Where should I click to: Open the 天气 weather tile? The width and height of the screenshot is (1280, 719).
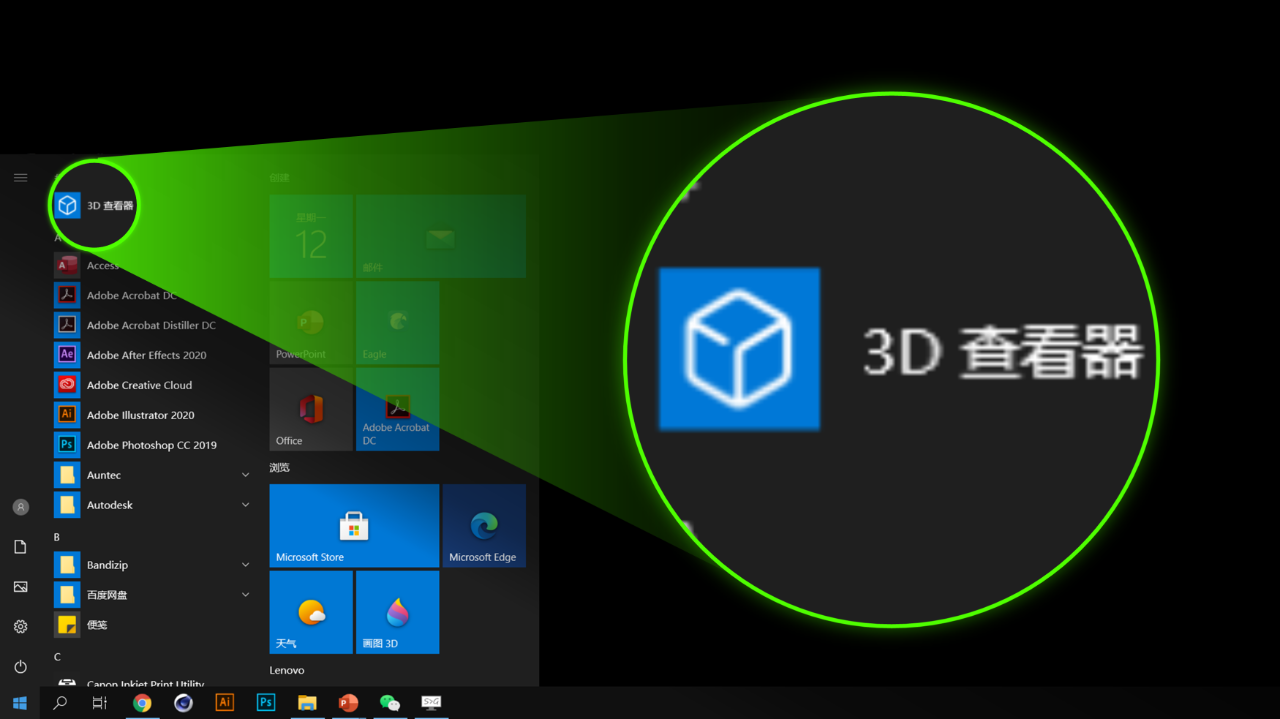click(311, 612)
